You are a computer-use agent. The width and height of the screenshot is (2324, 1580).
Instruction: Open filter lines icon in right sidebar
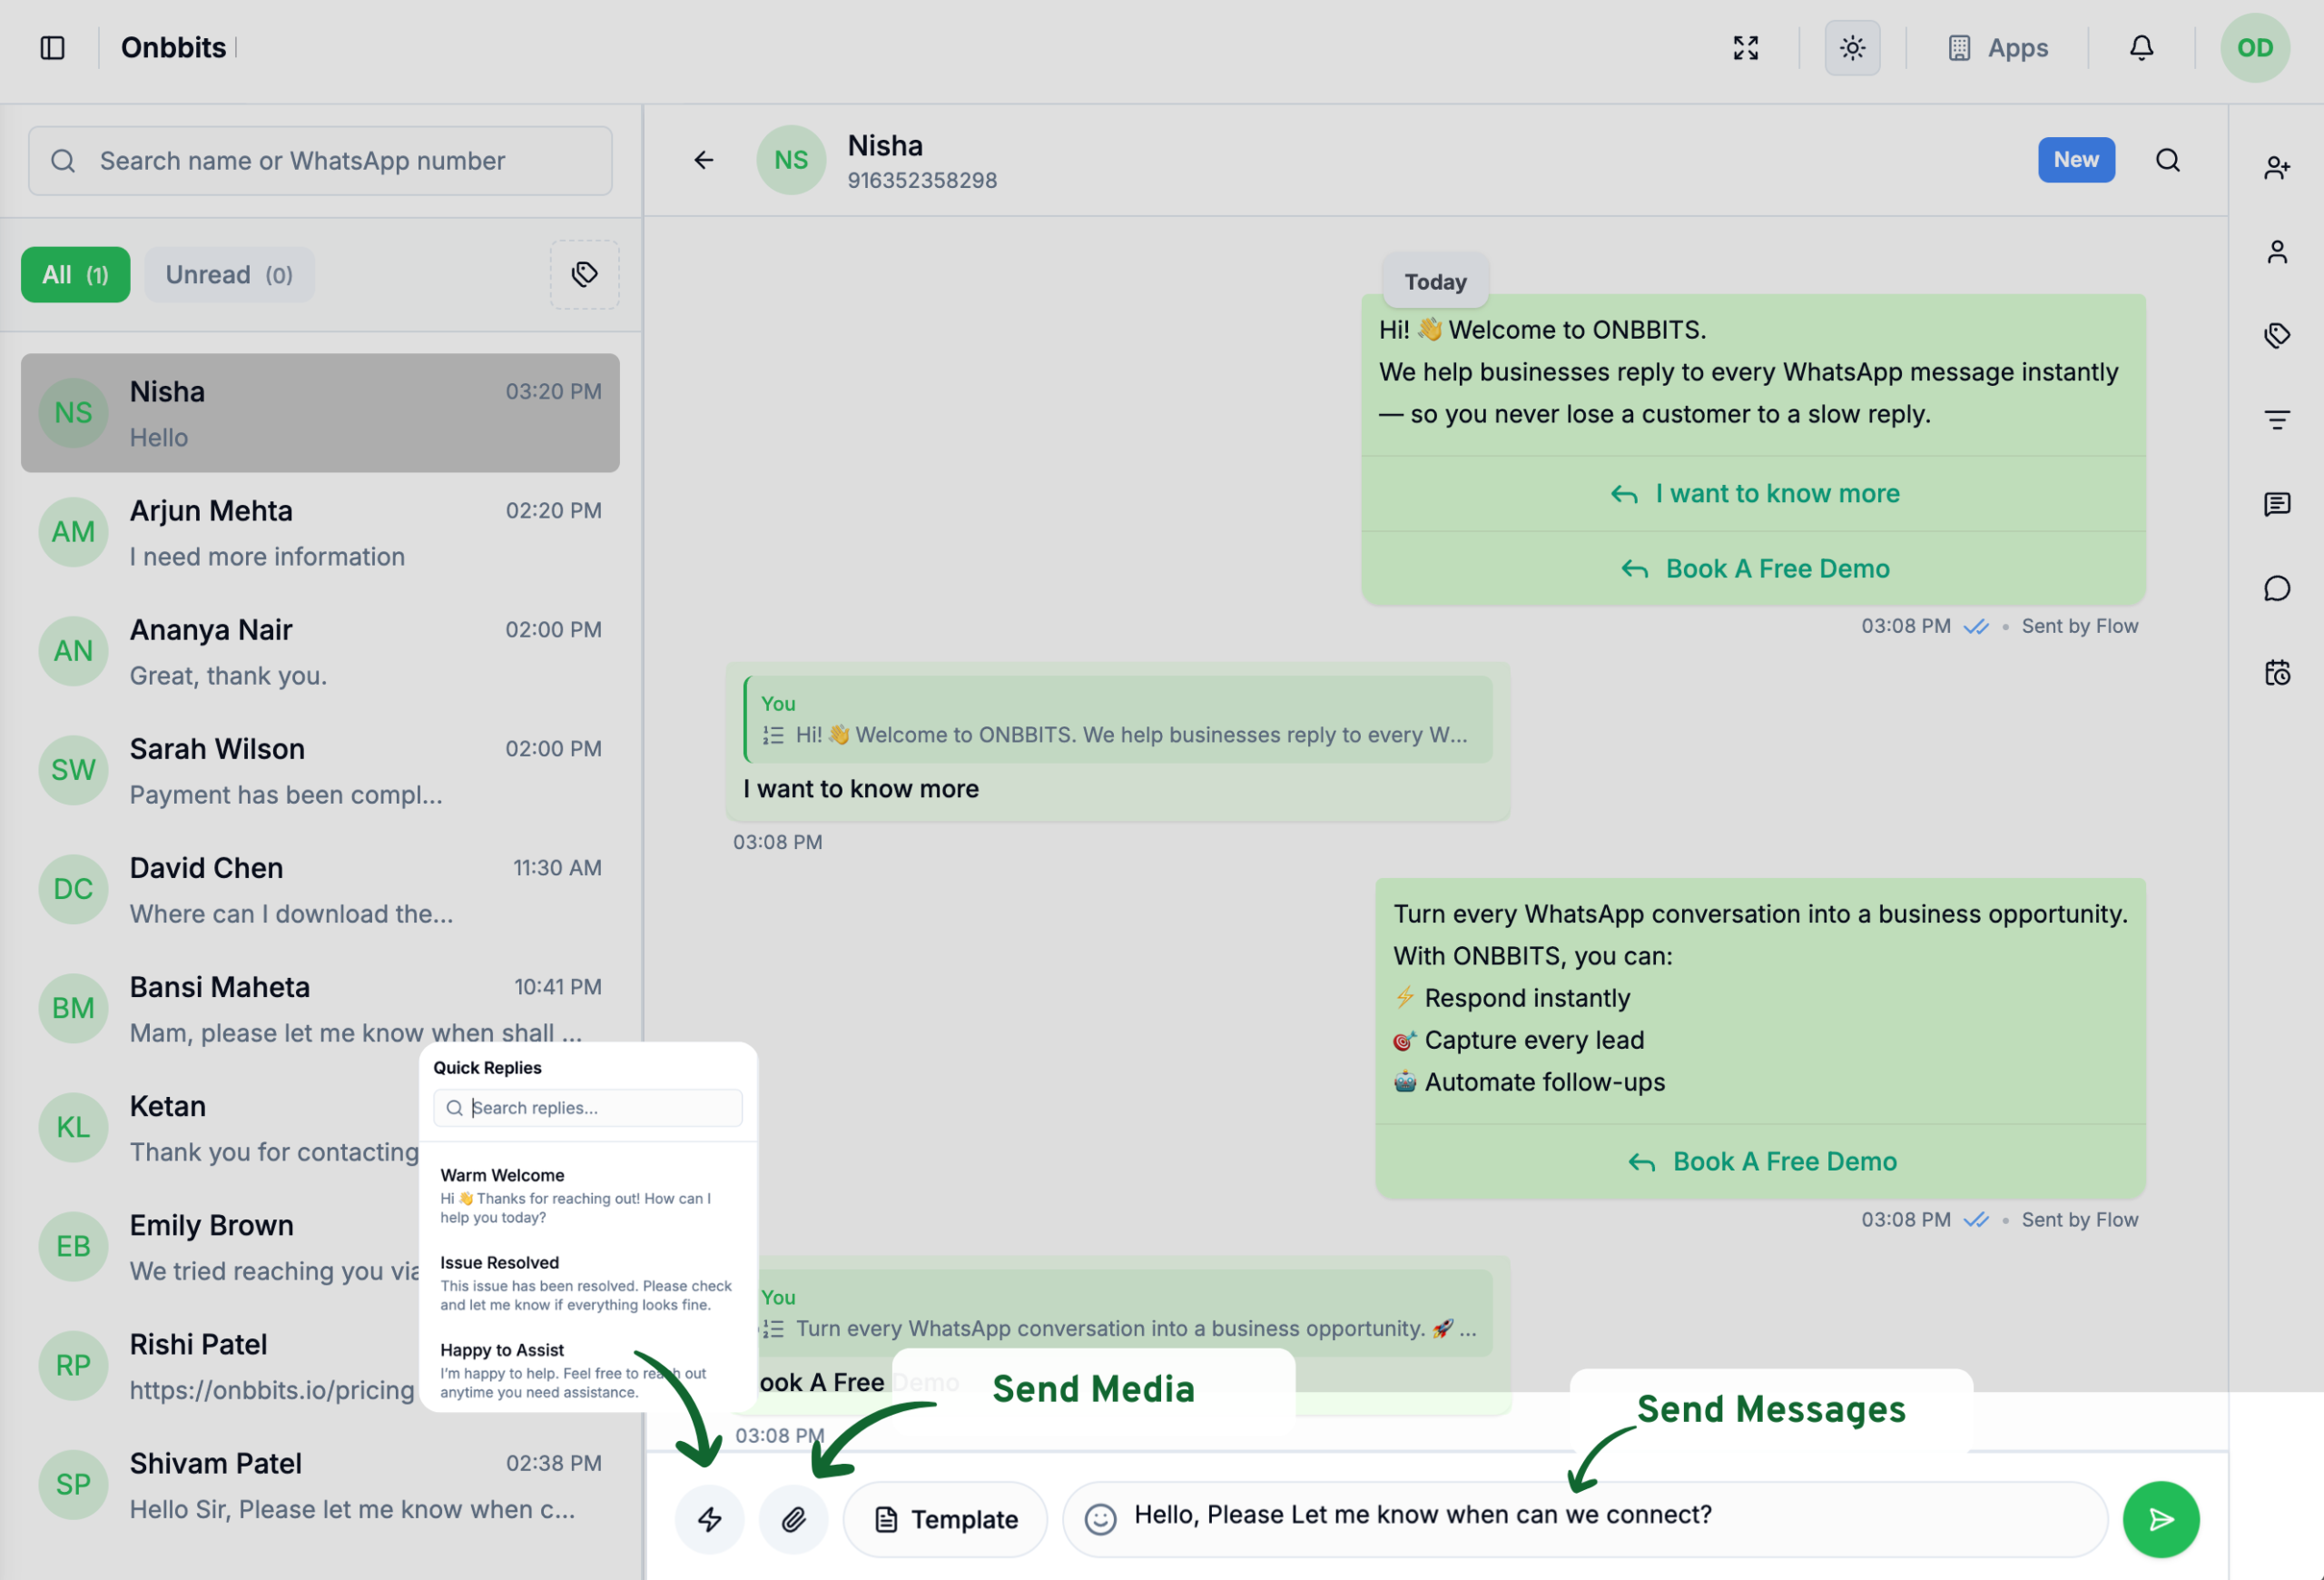[x=2277, y=420]
